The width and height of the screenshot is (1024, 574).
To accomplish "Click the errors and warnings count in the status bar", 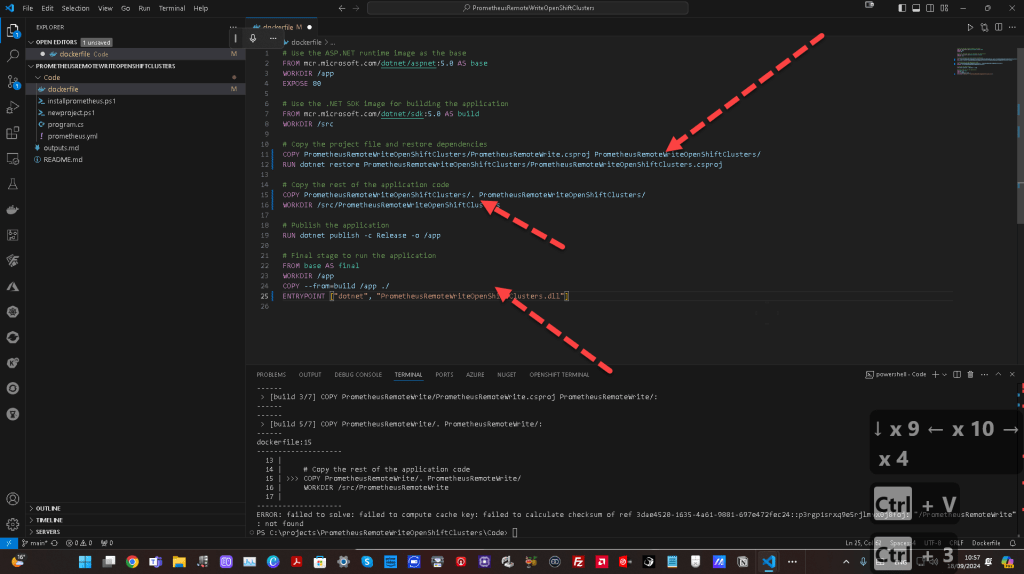I will (80, 543).
